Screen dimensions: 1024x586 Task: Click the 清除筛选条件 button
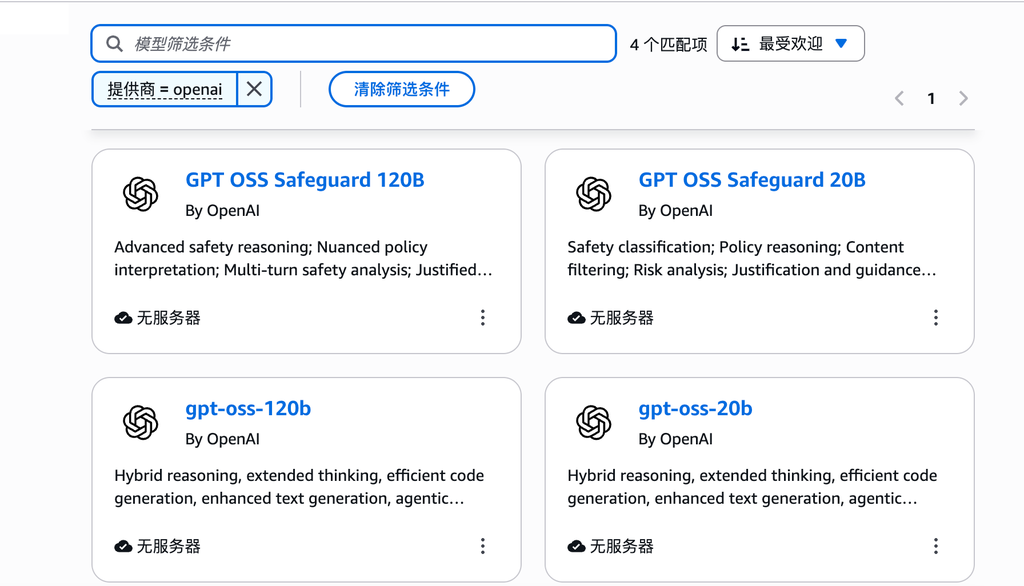pyautogui.click(x=401, y=89)
